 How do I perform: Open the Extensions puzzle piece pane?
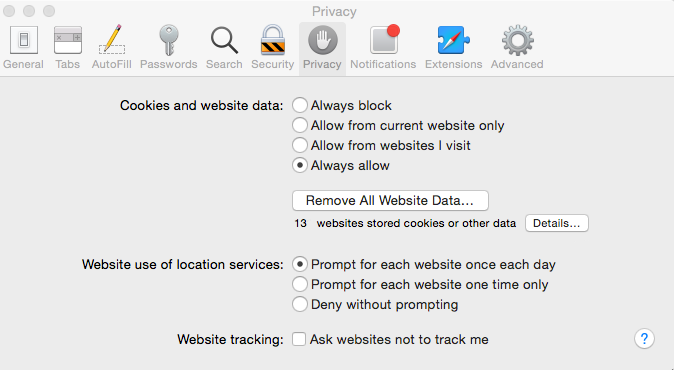pyautogui.click(x=453, y=47)
